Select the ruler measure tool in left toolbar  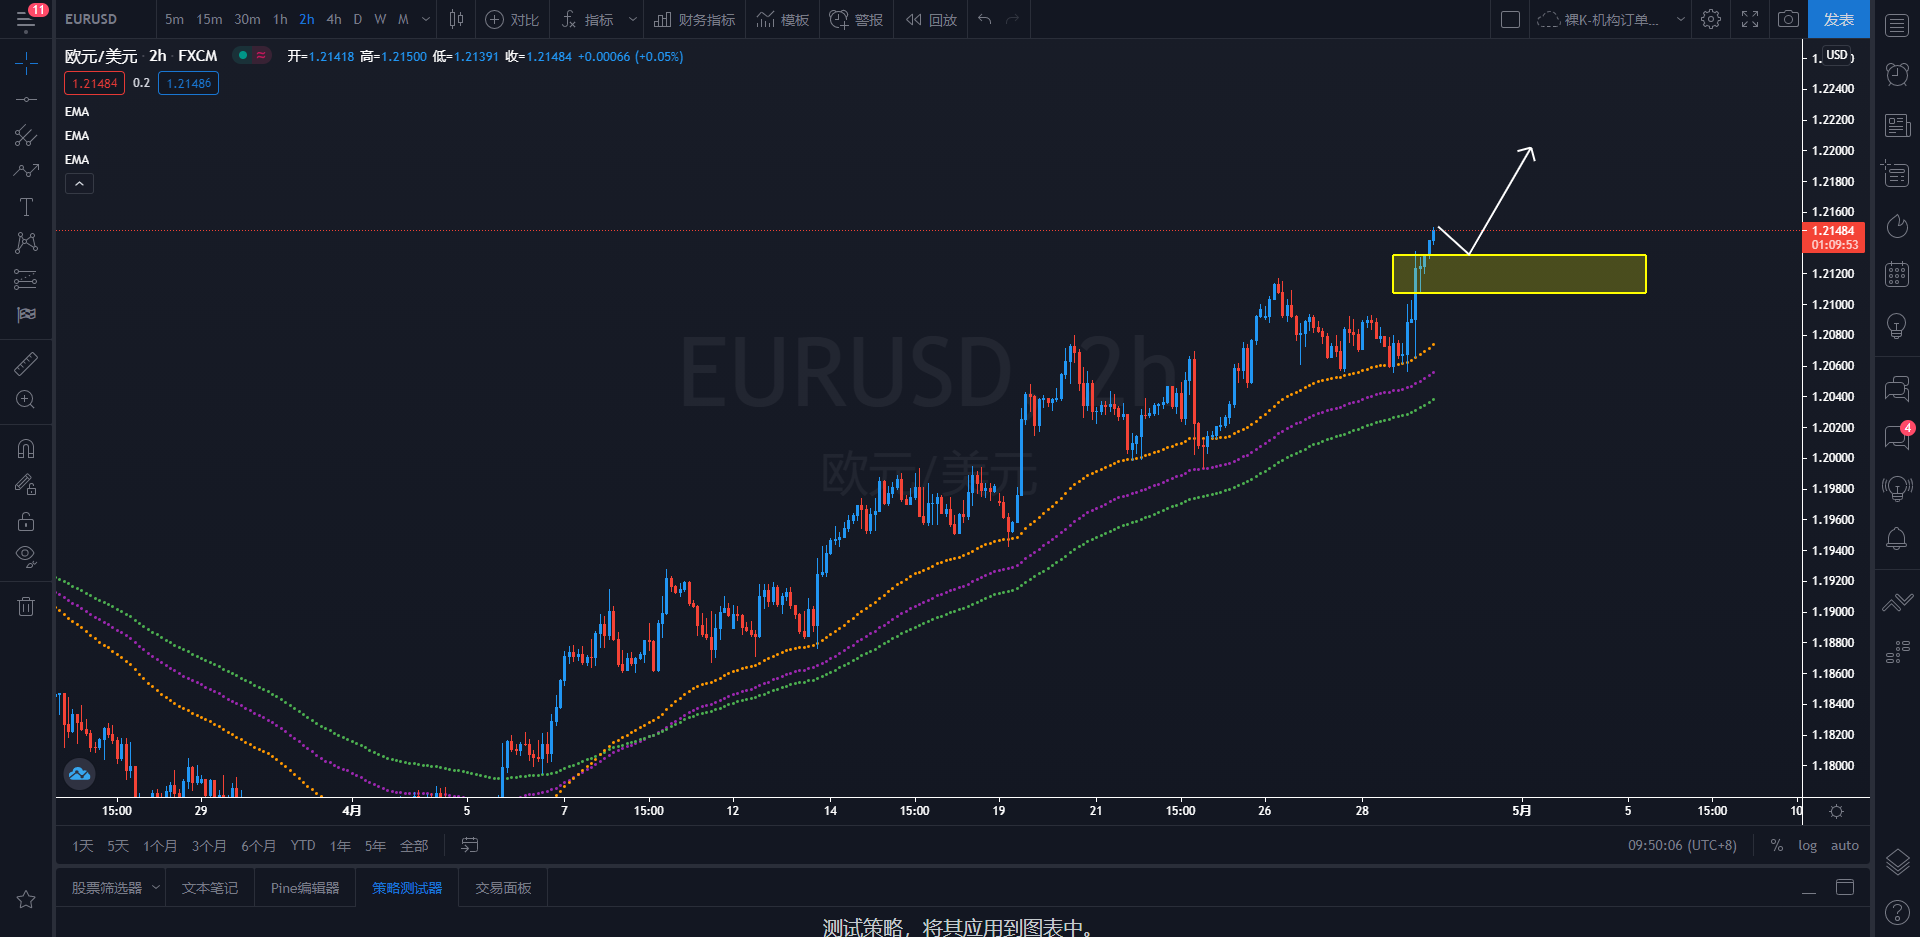click(x=26, y=363)
